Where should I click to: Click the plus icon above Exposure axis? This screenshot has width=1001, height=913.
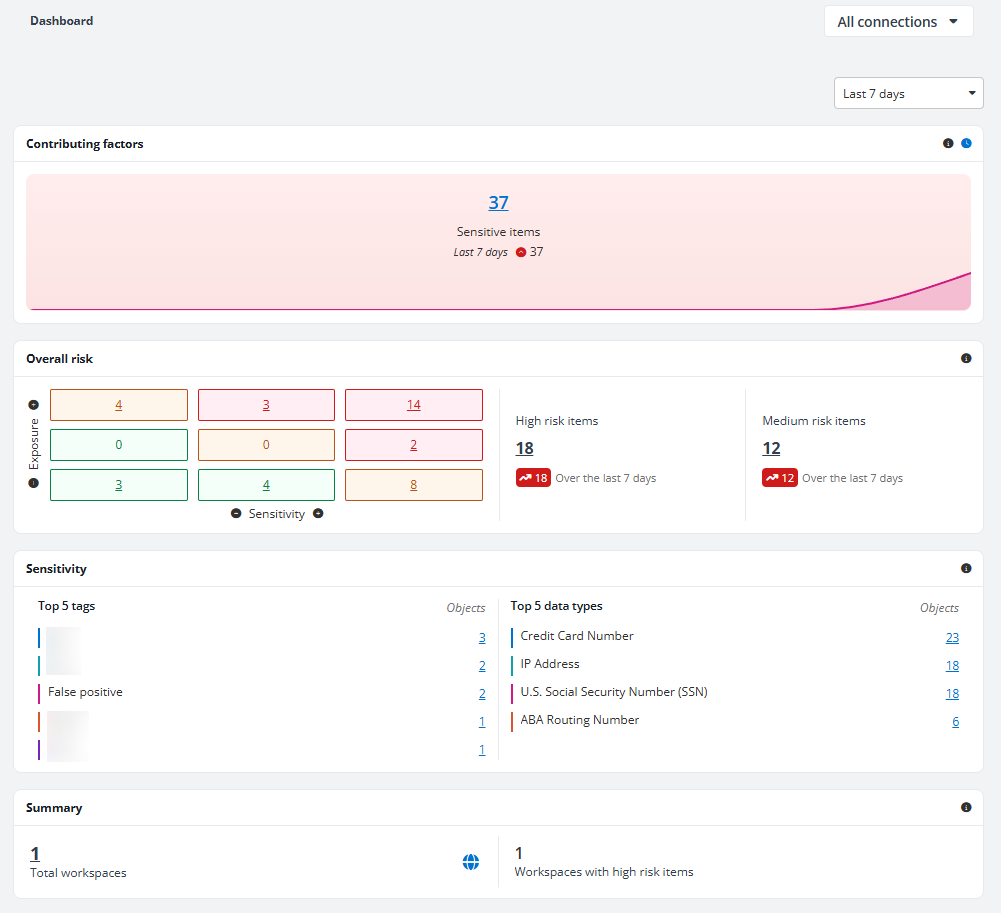point(34,405)
